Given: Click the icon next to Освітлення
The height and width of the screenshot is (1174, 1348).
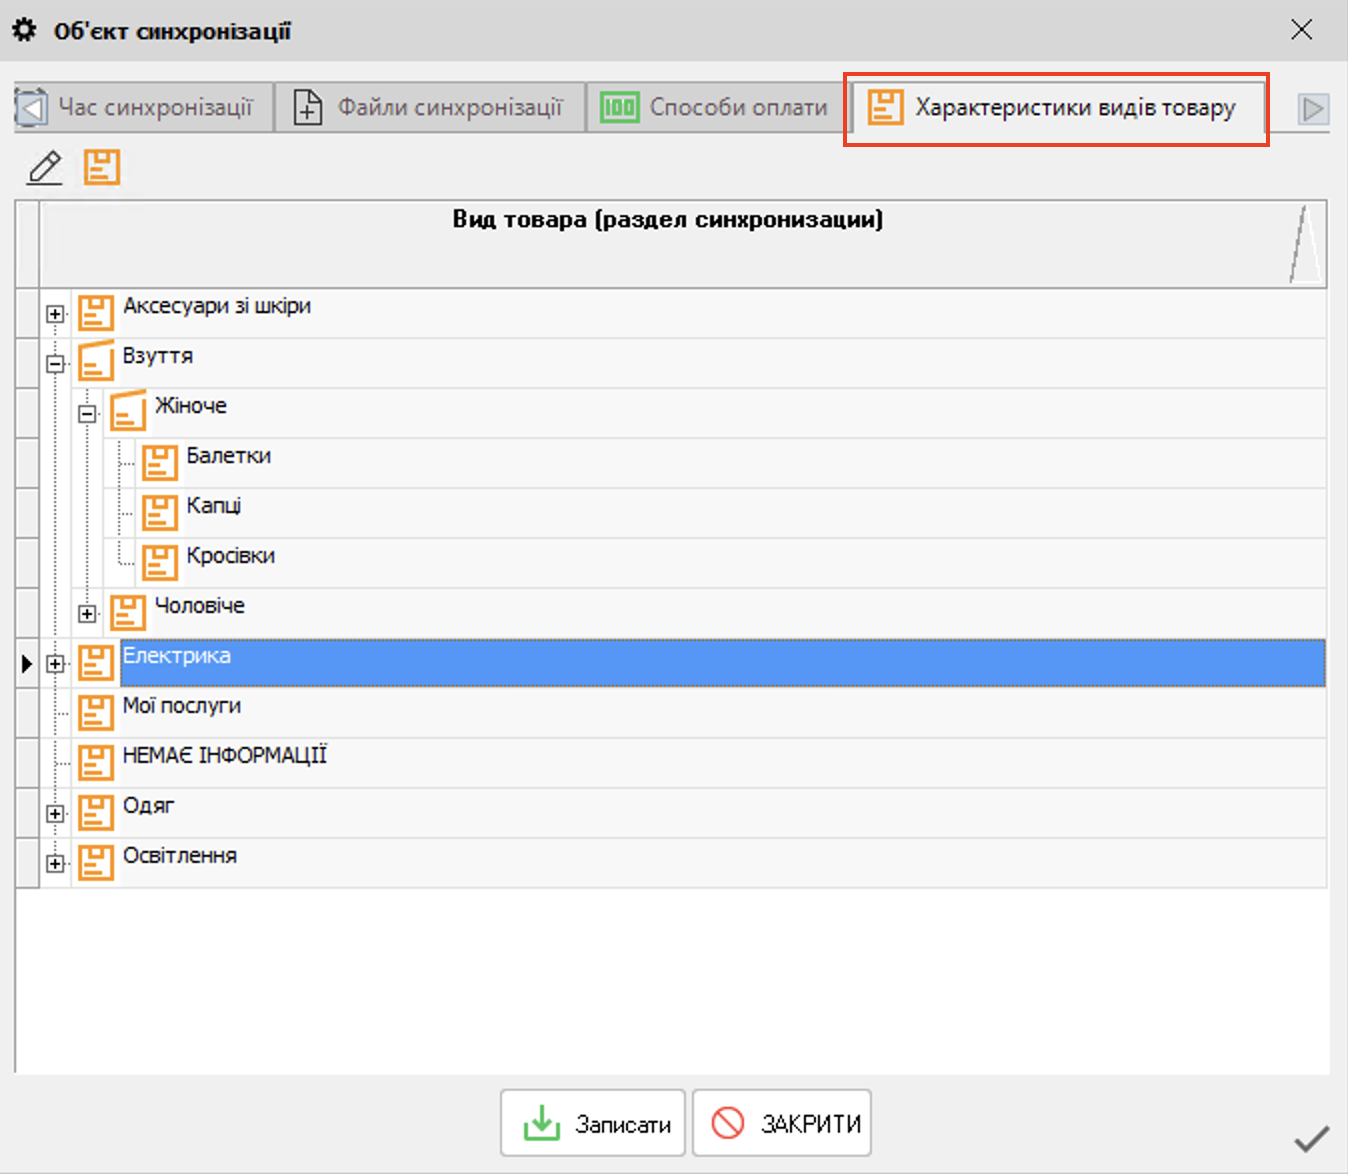Looking at the screenshot, I should tap(95, 862).
